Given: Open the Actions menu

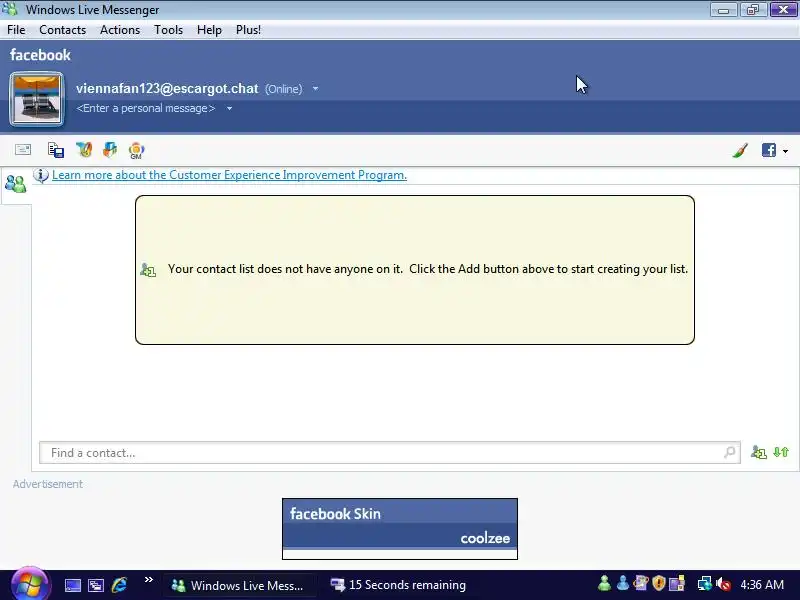Looking at the screenshot, I should pos(120,30).
